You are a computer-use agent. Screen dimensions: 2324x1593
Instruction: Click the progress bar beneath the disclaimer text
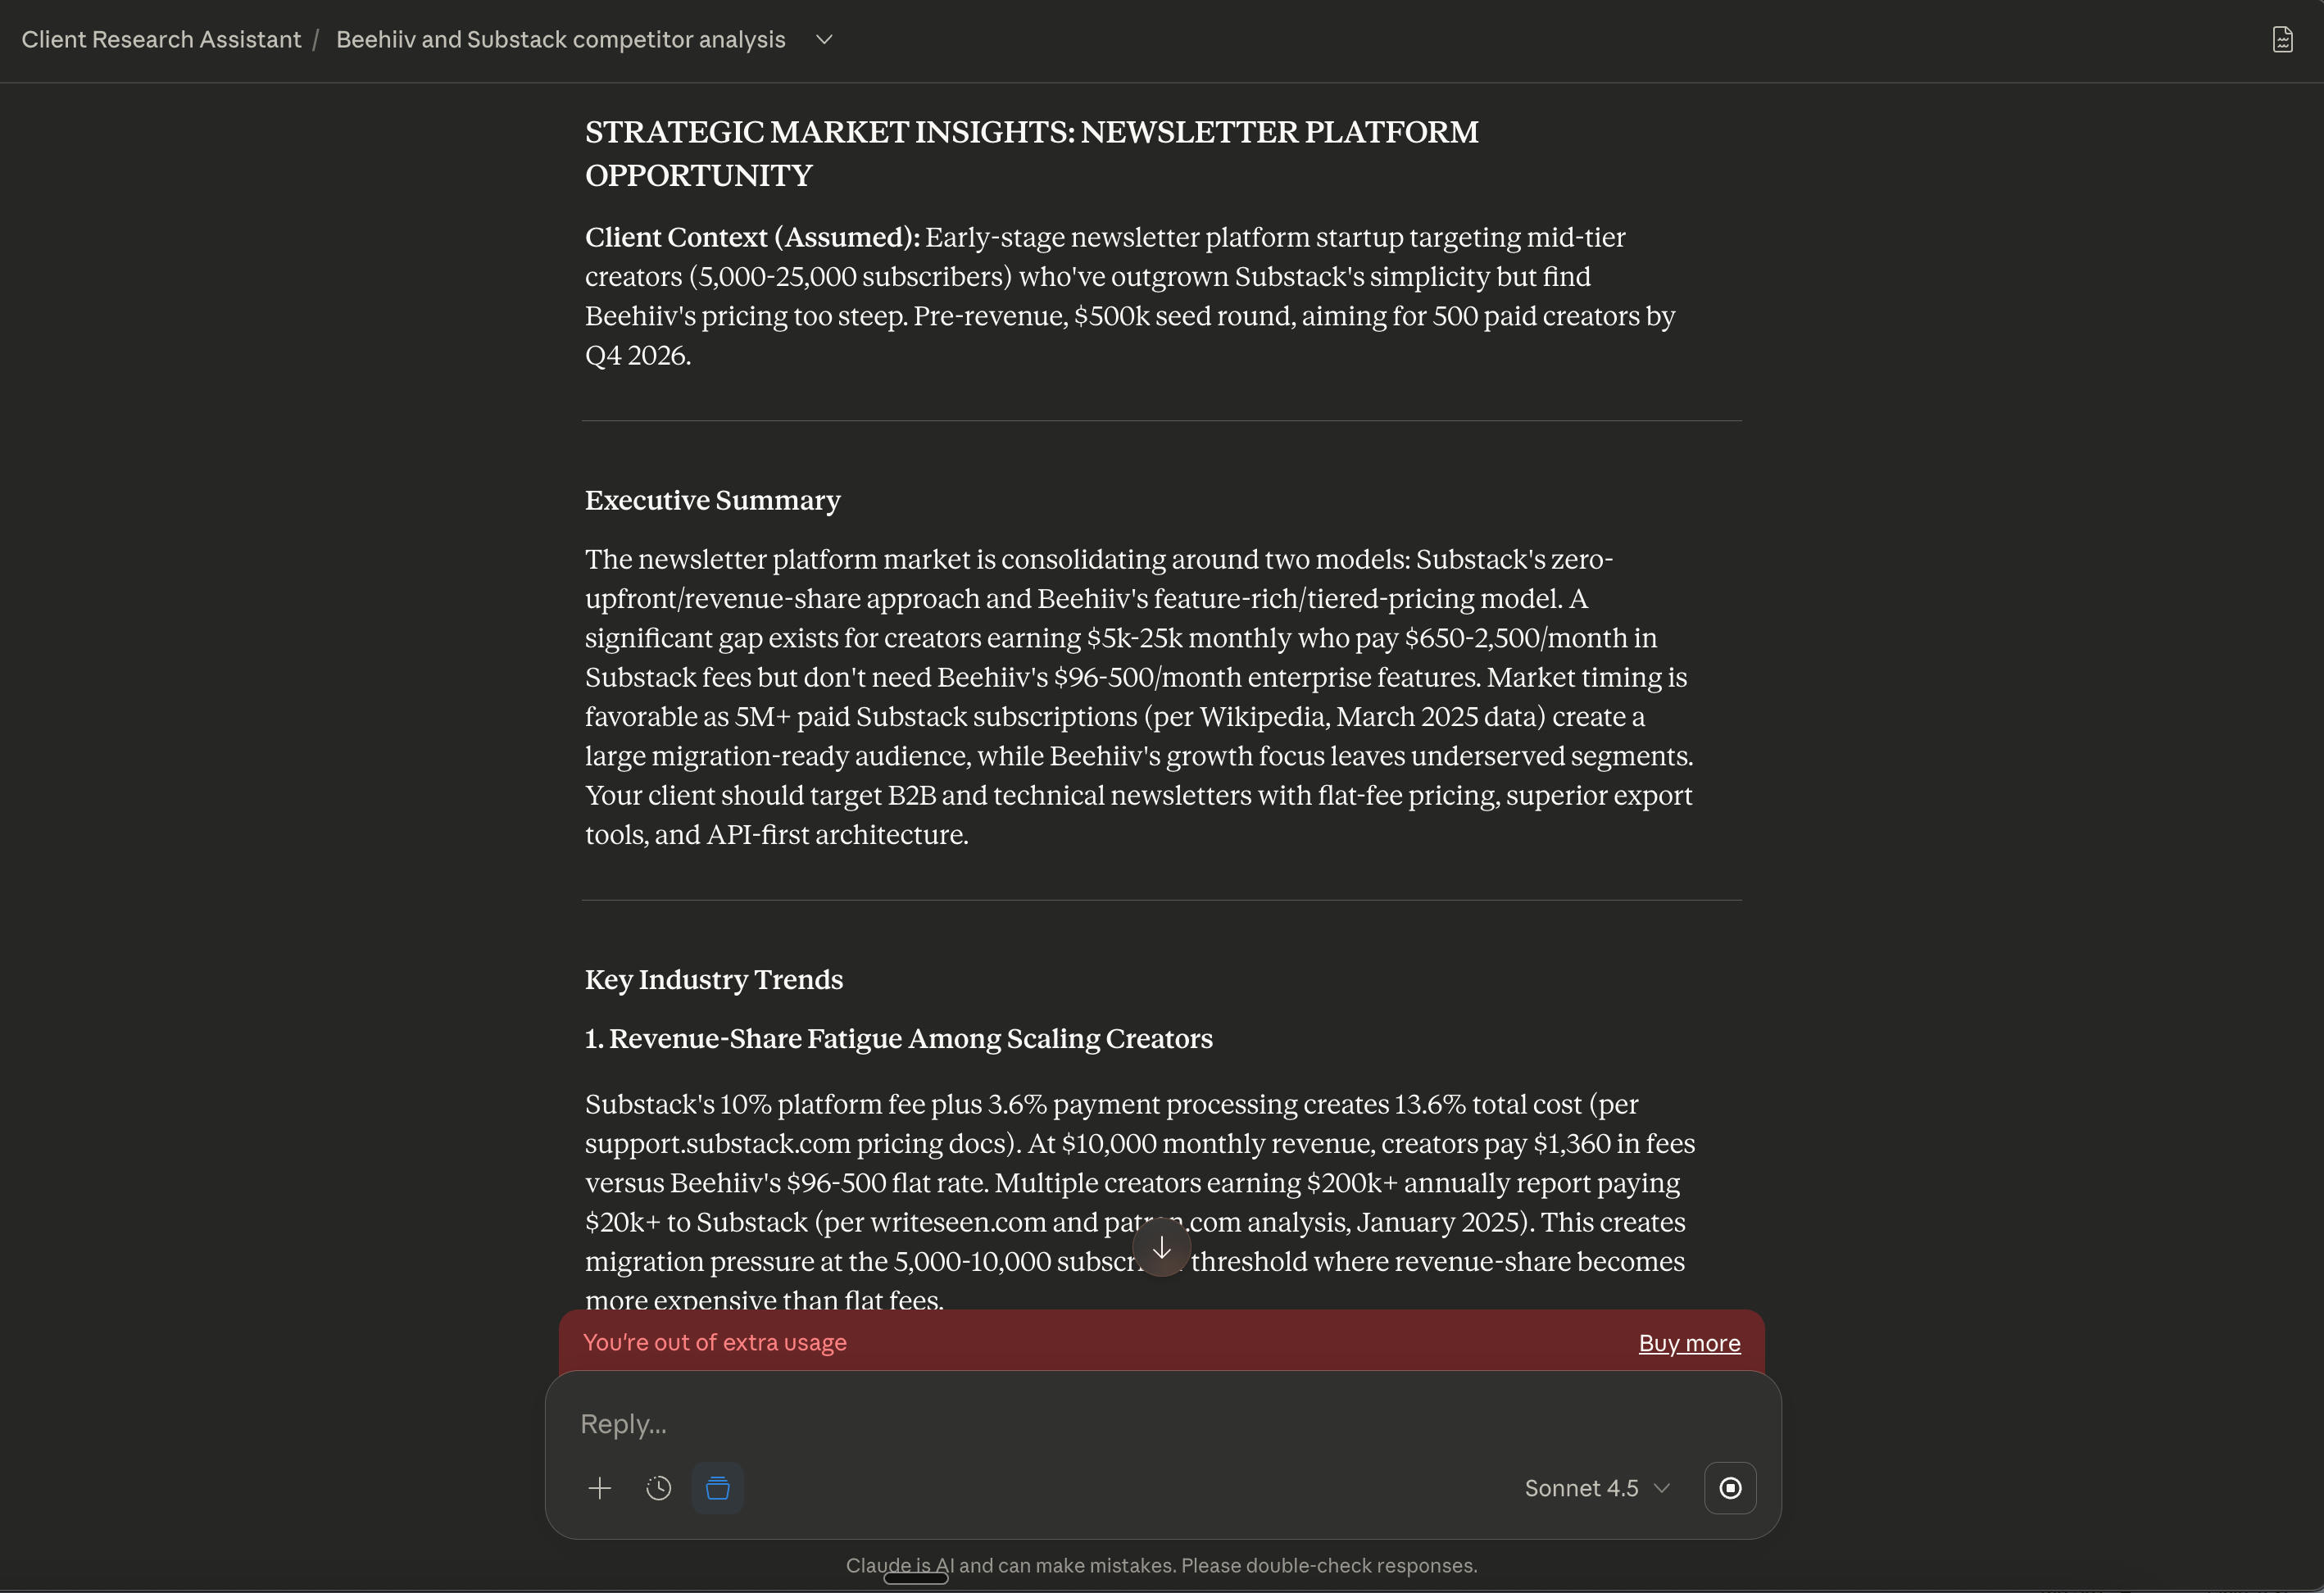tap(916, 1581)
